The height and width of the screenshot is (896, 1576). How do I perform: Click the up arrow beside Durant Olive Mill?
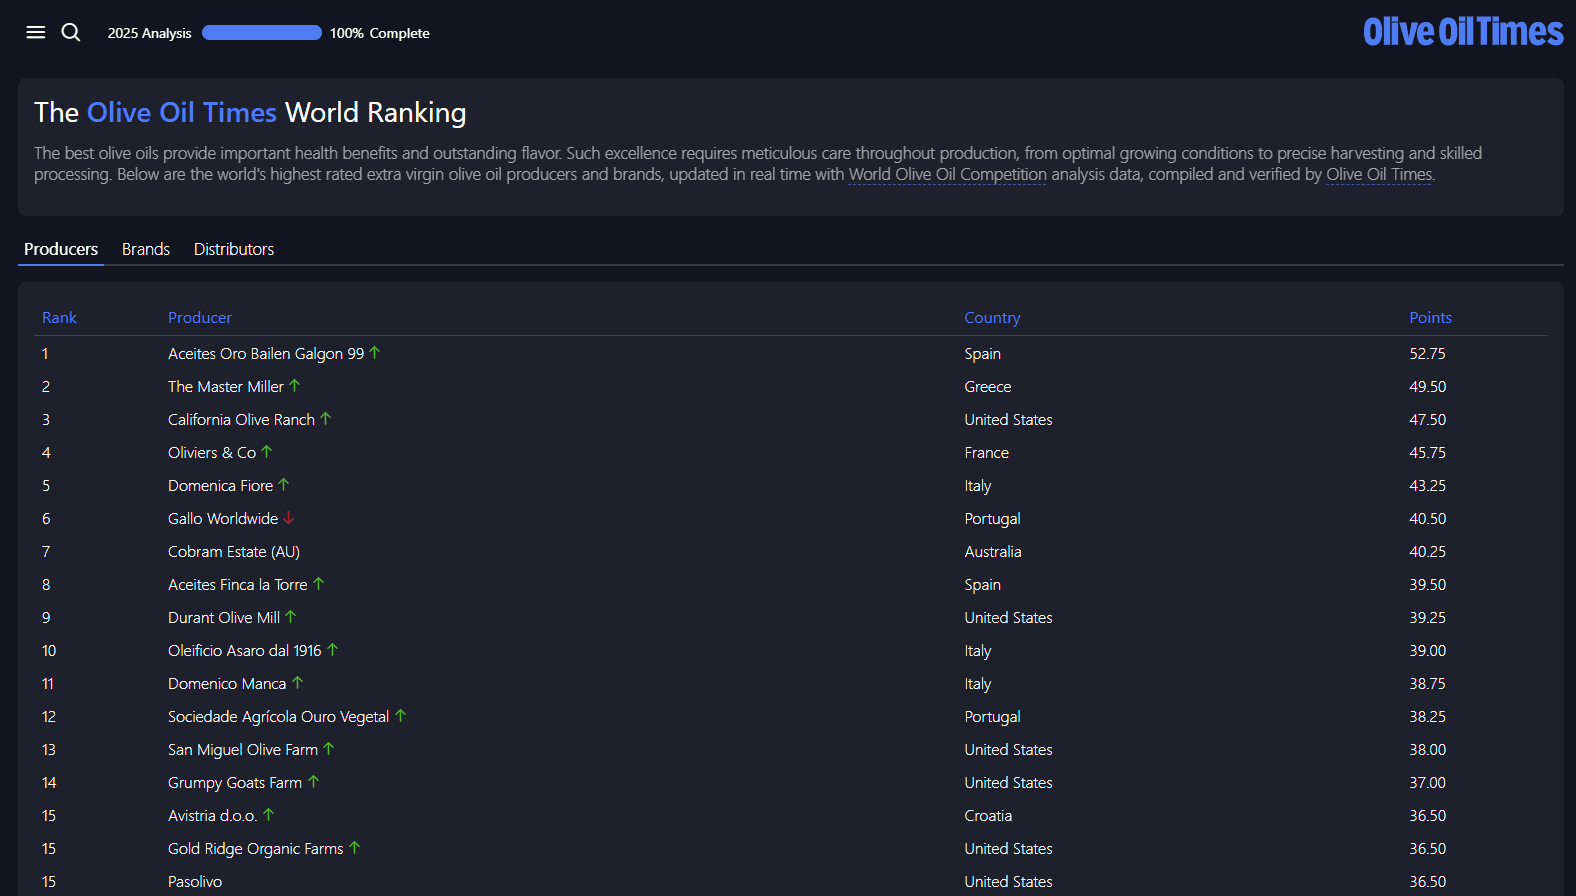(x=291, y=617)
